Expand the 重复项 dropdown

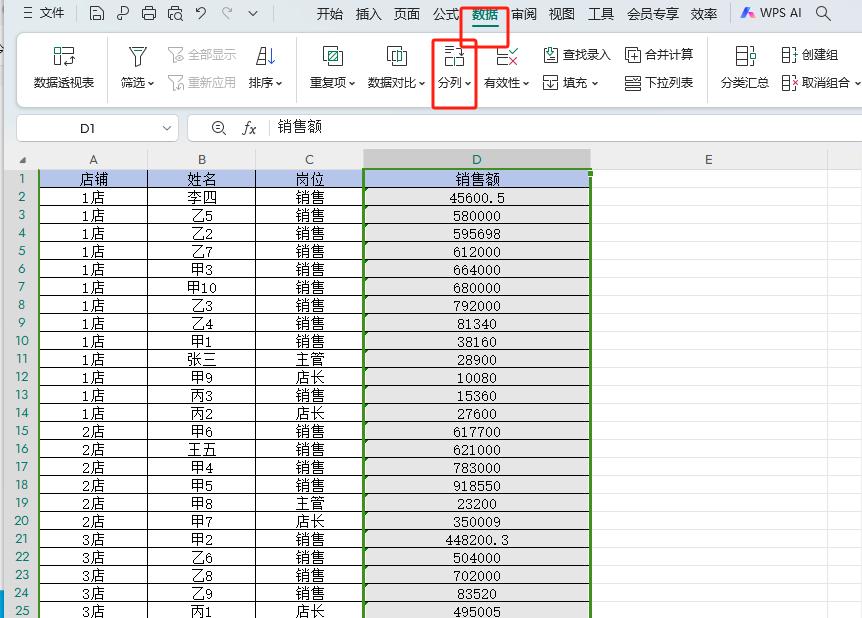[x=352, y=84]
